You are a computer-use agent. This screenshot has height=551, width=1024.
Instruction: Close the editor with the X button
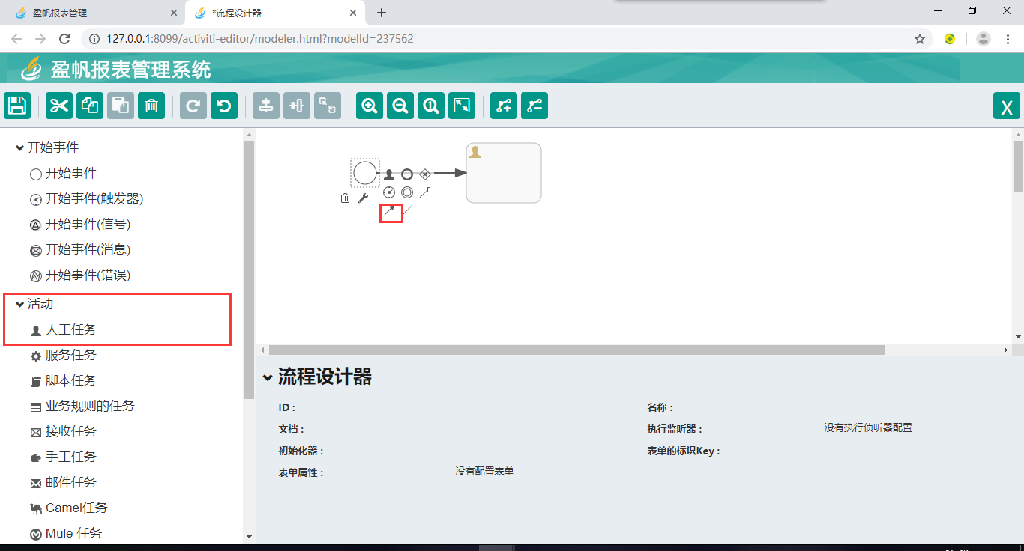pos(1006,107)
